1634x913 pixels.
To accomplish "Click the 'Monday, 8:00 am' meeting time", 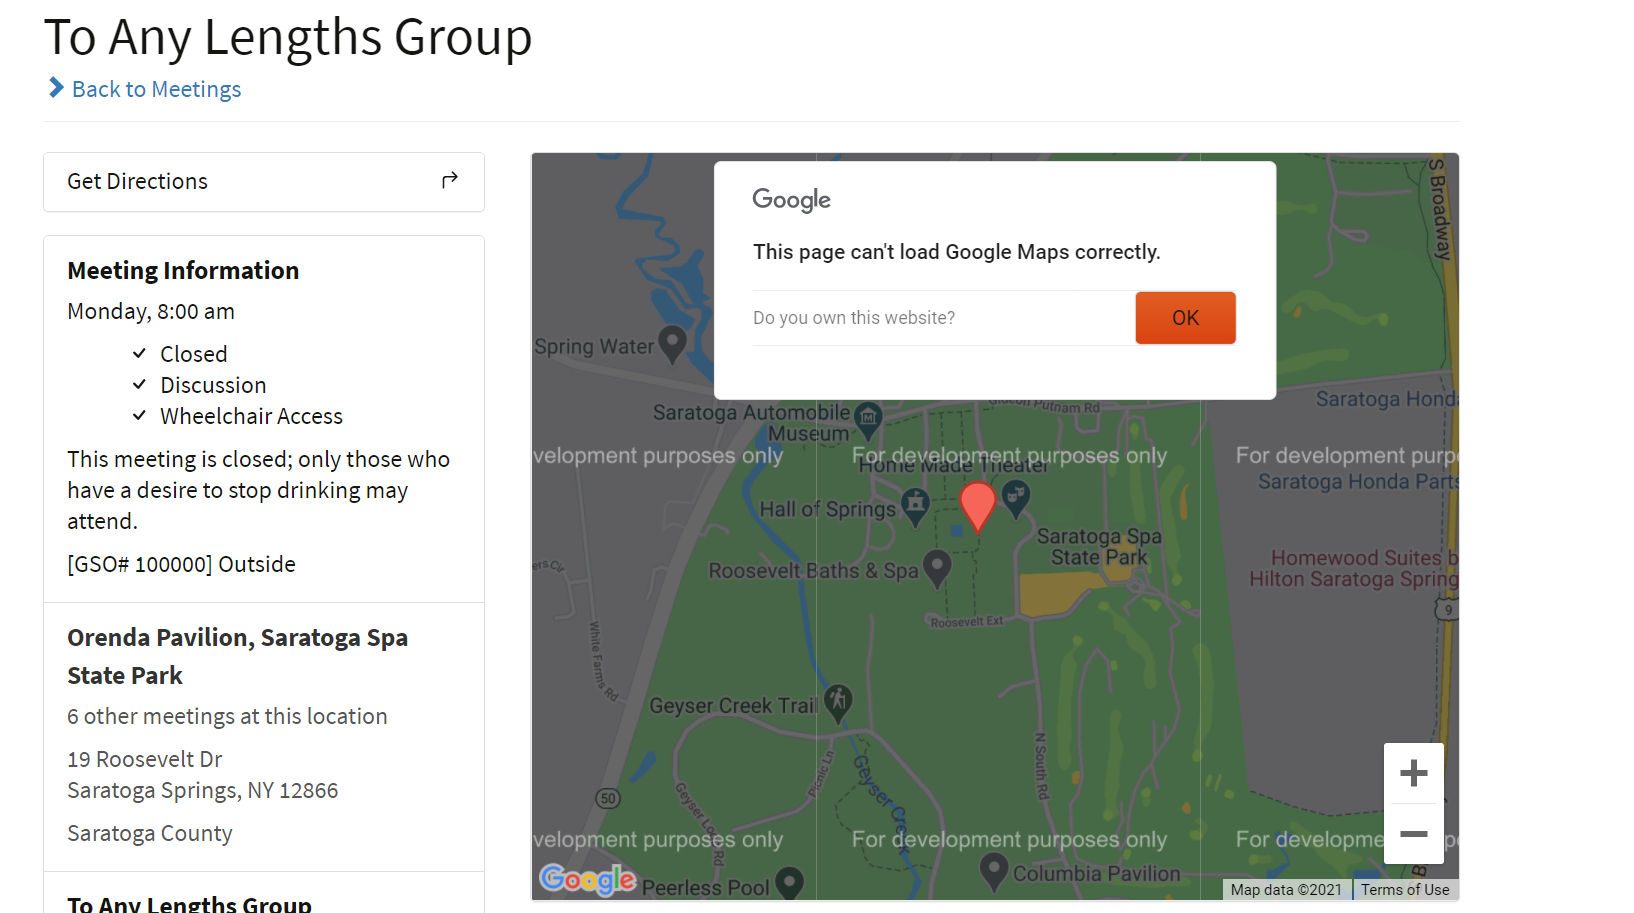I will [x=151, y=311].
